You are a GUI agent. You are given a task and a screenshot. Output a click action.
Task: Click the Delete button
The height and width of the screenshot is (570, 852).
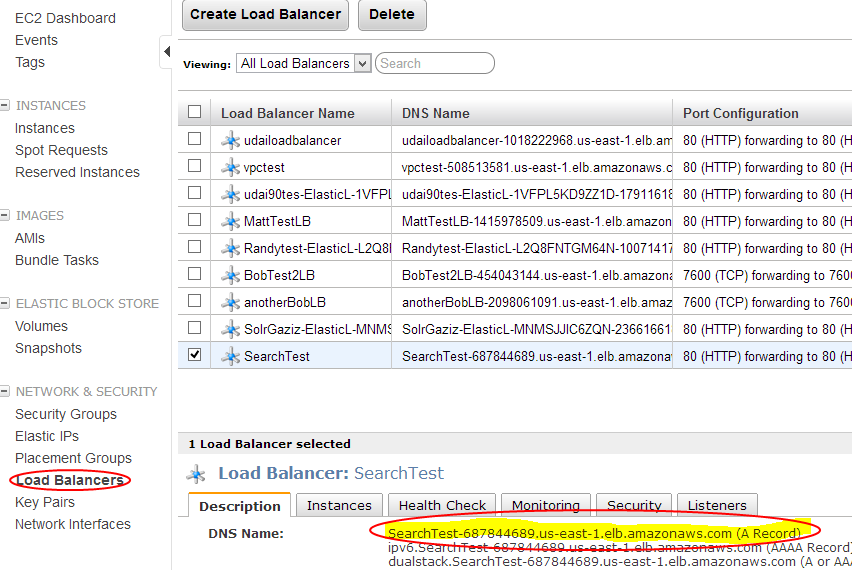click(x=392, y=15)
